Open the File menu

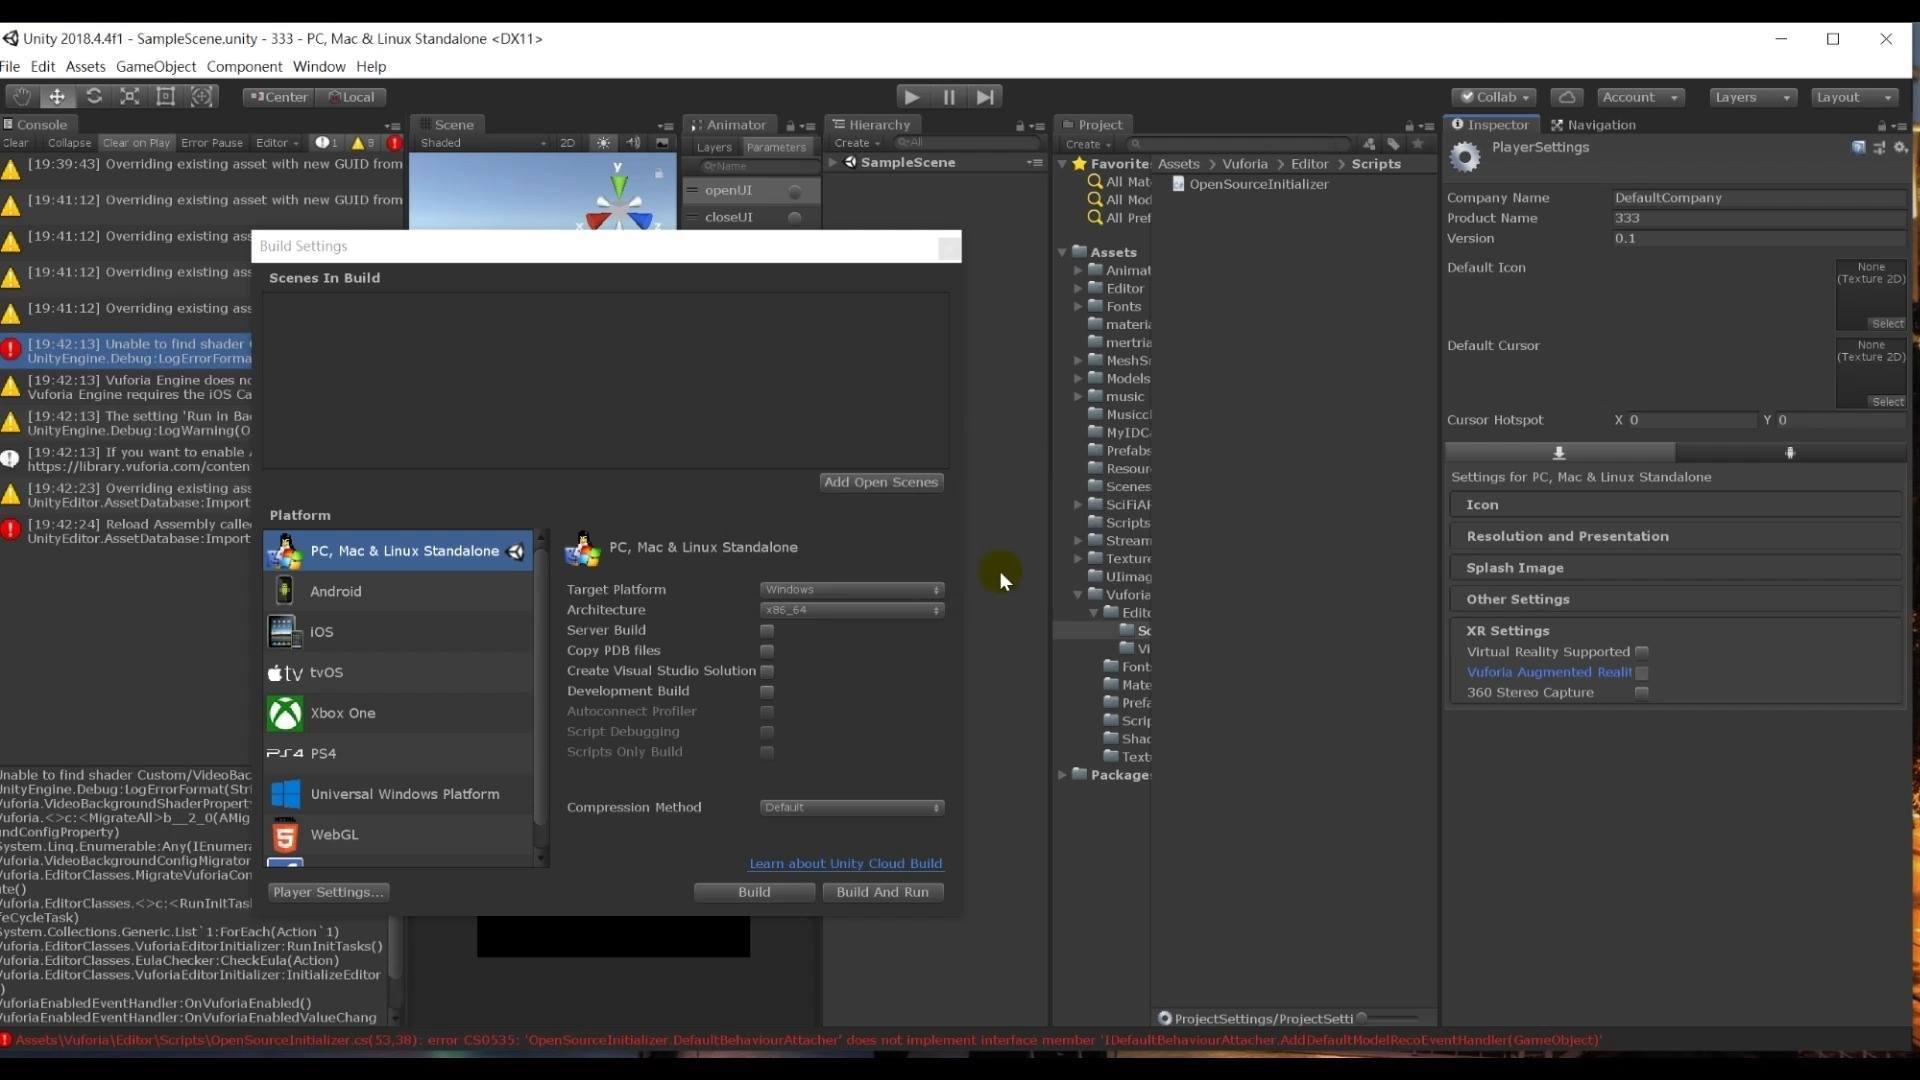click(x=10, y=67)
